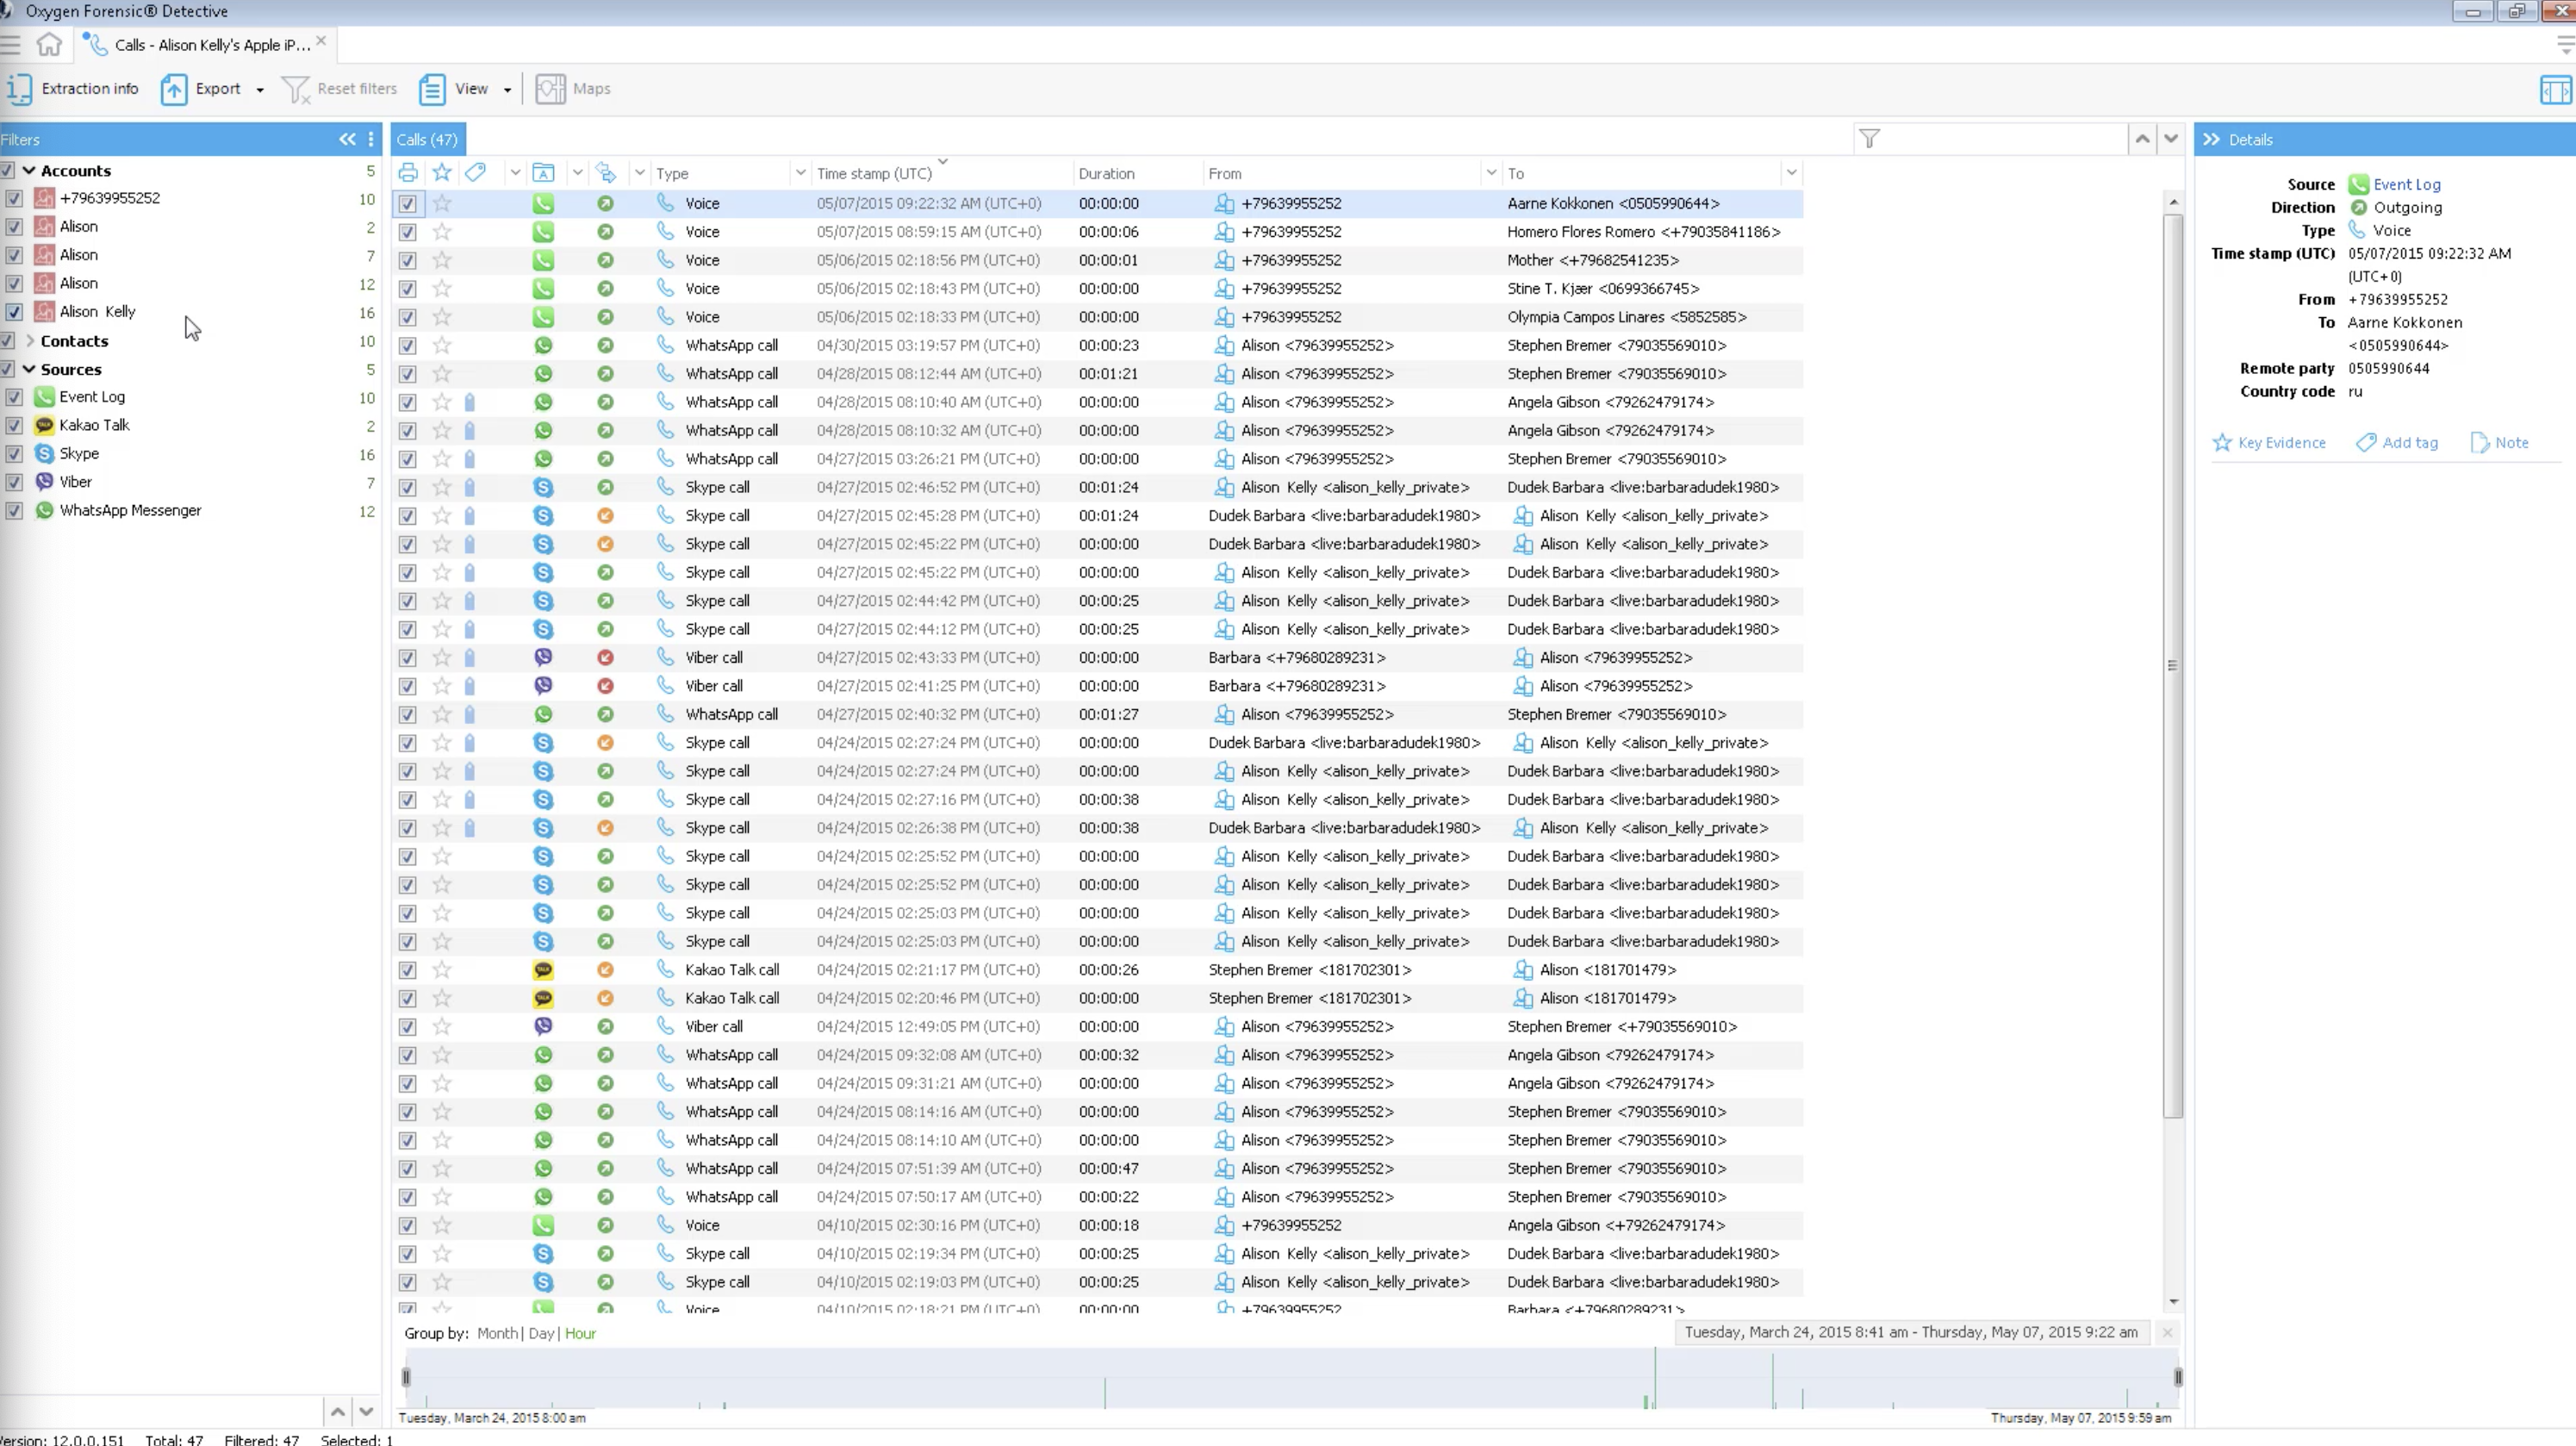Open Extraction info
This screenshot has width=2576, height=1446.
coord(72,89)
